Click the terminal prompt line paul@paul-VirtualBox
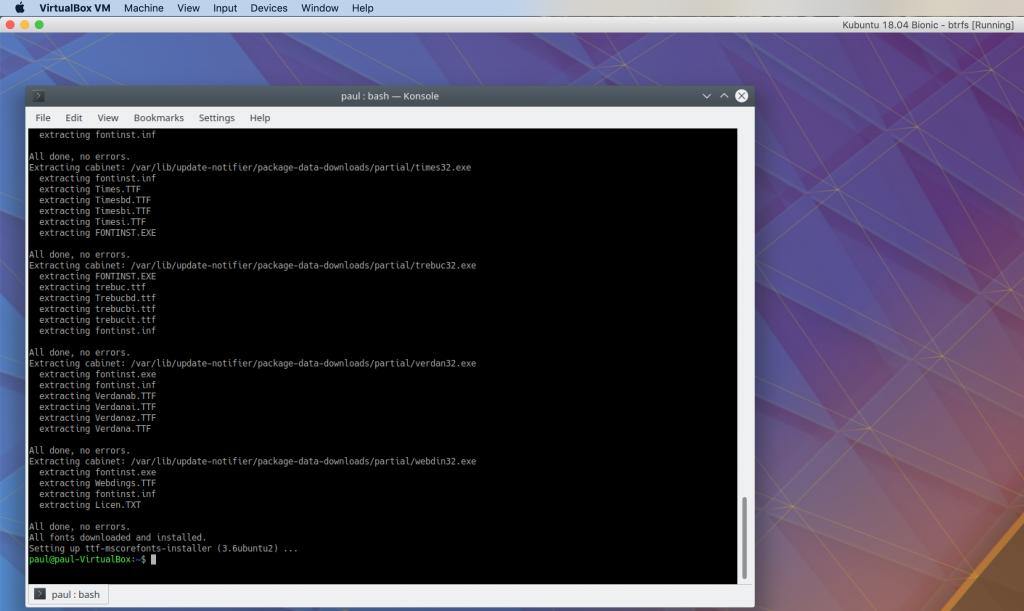 [88, 559]
